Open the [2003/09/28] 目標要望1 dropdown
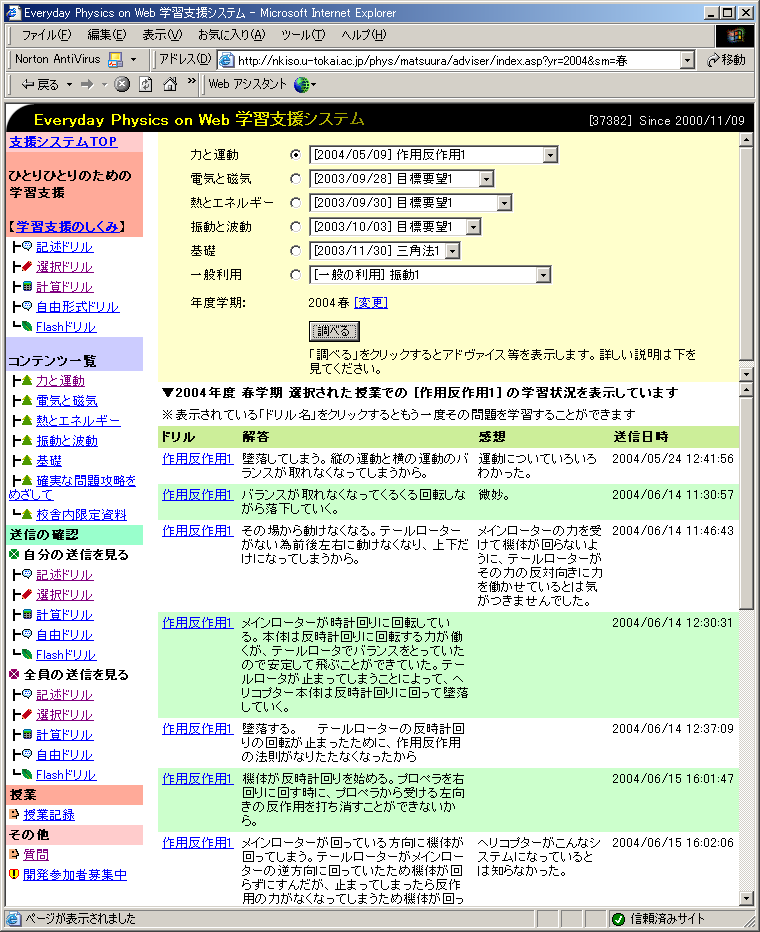 [402, 179]
